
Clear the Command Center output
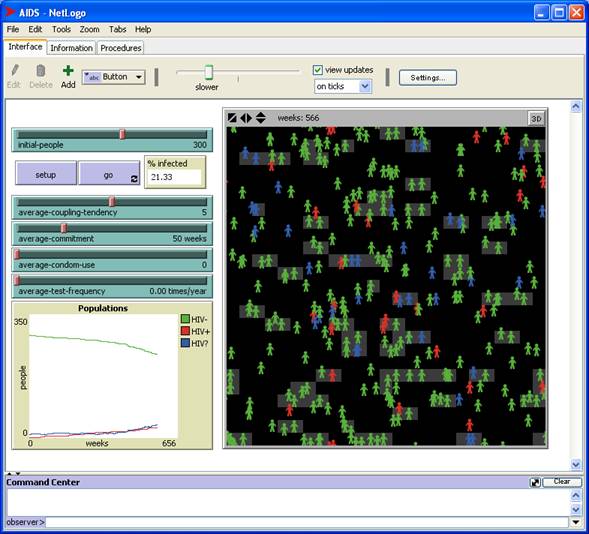562,482
